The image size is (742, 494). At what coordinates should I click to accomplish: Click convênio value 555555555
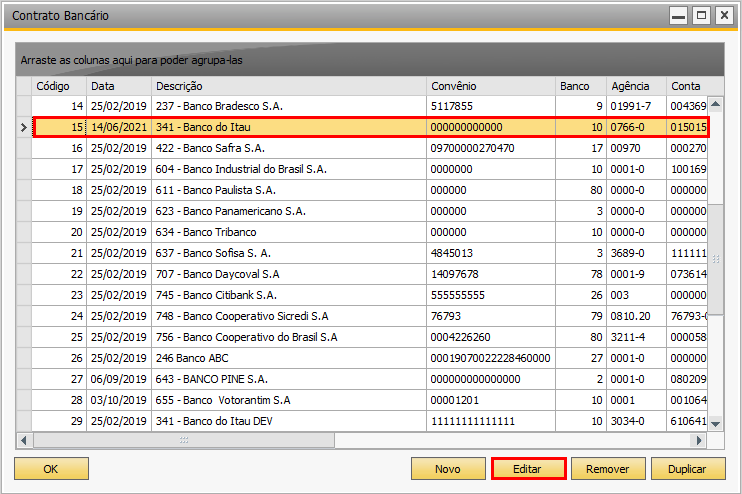[491, 295]
